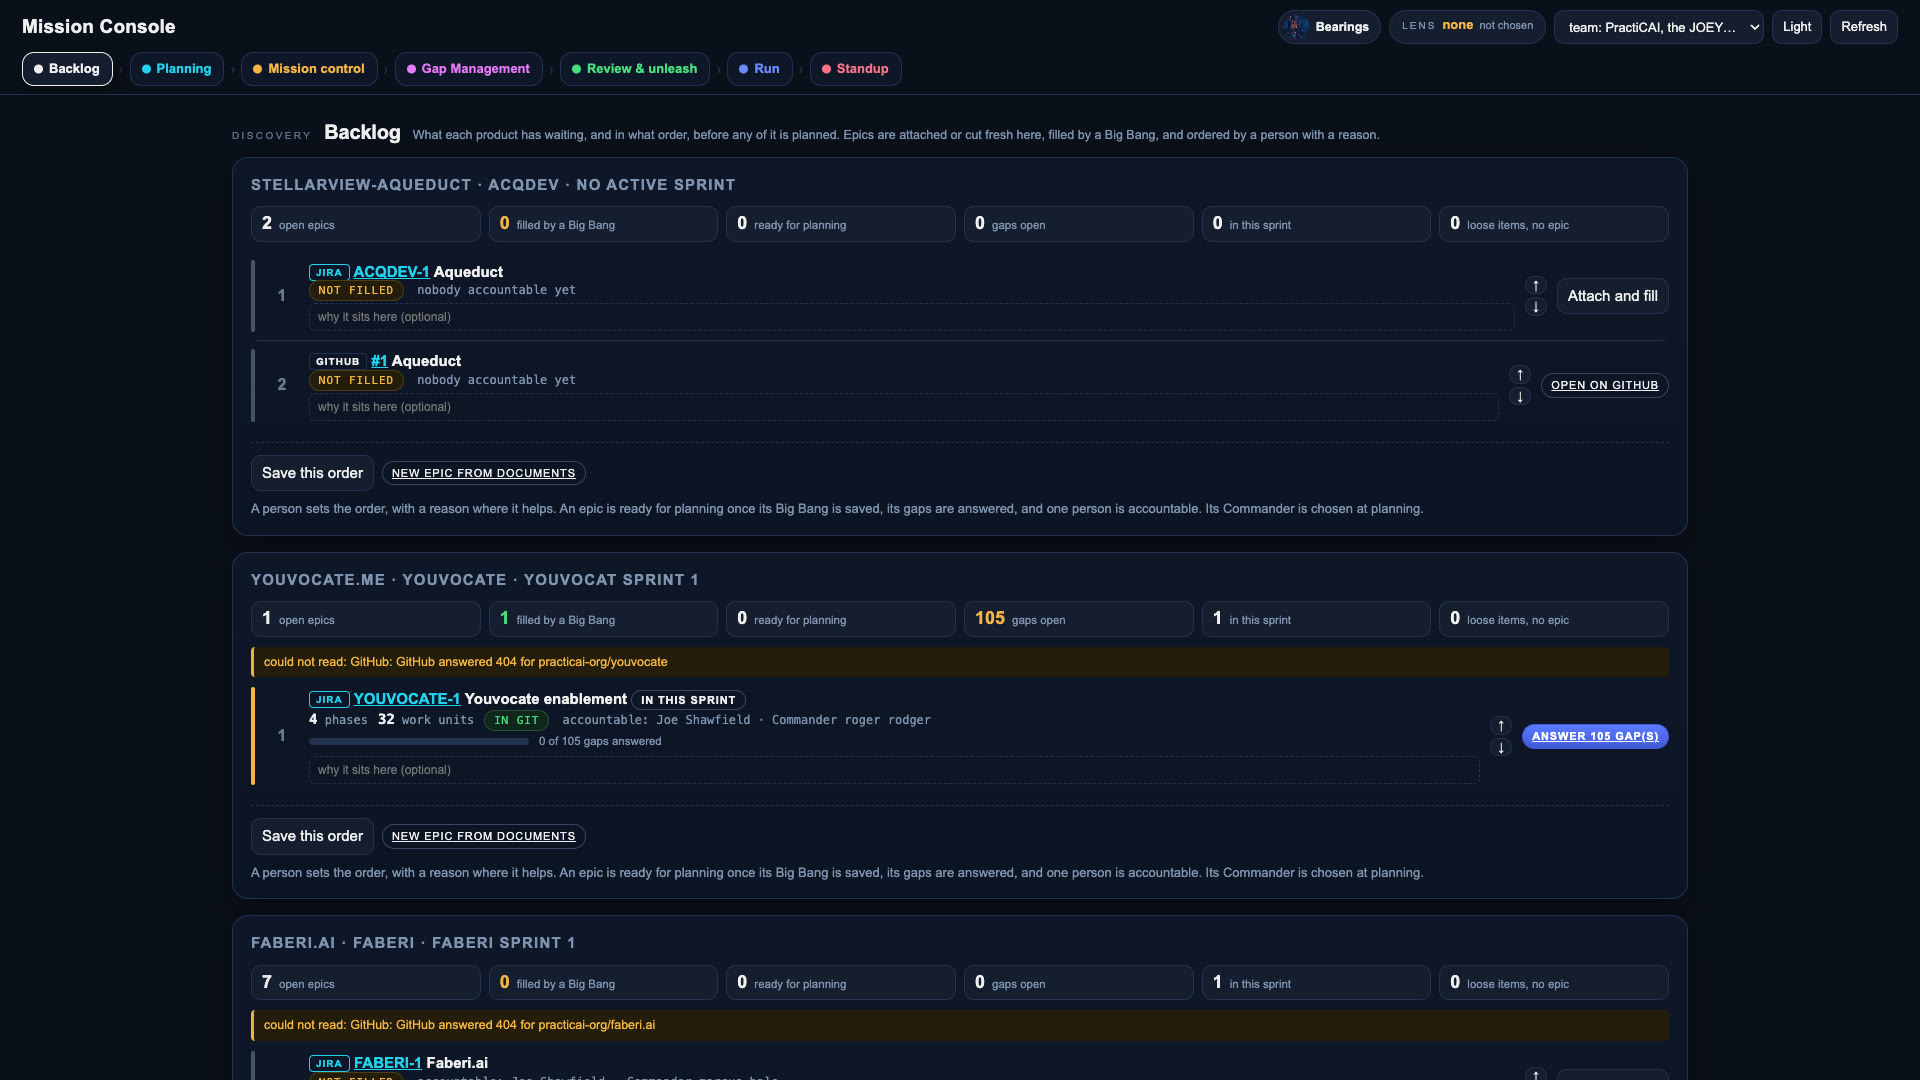
Task: New epic from documents in Youvocate.me
Action: (x=484, y=837)
